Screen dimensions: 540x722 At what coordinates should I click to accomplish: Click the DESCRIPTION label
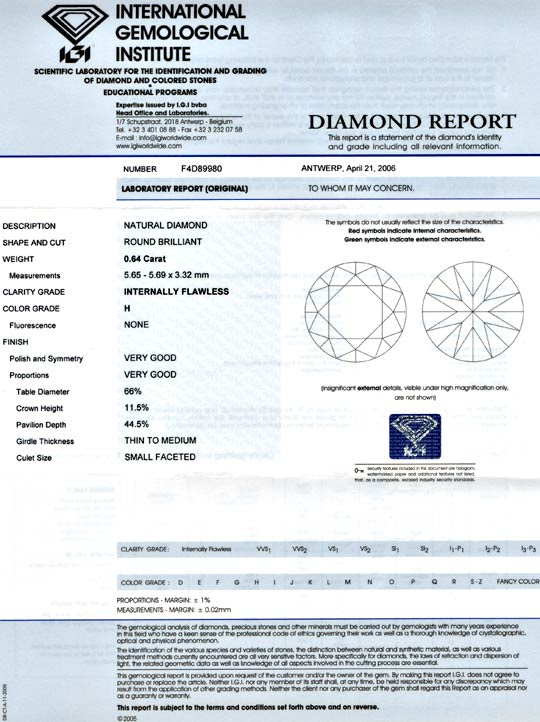pyautogui.click(x=29, y=226)
